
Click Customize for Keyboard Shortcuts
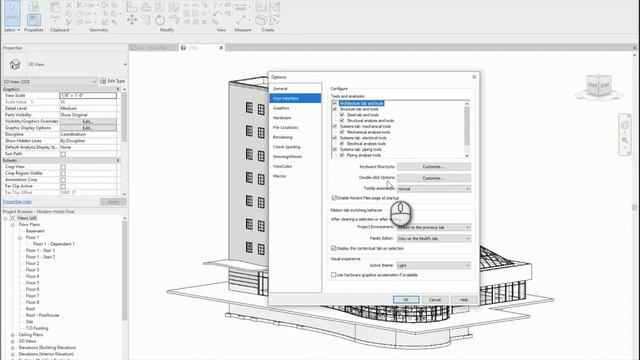(433, 167)
